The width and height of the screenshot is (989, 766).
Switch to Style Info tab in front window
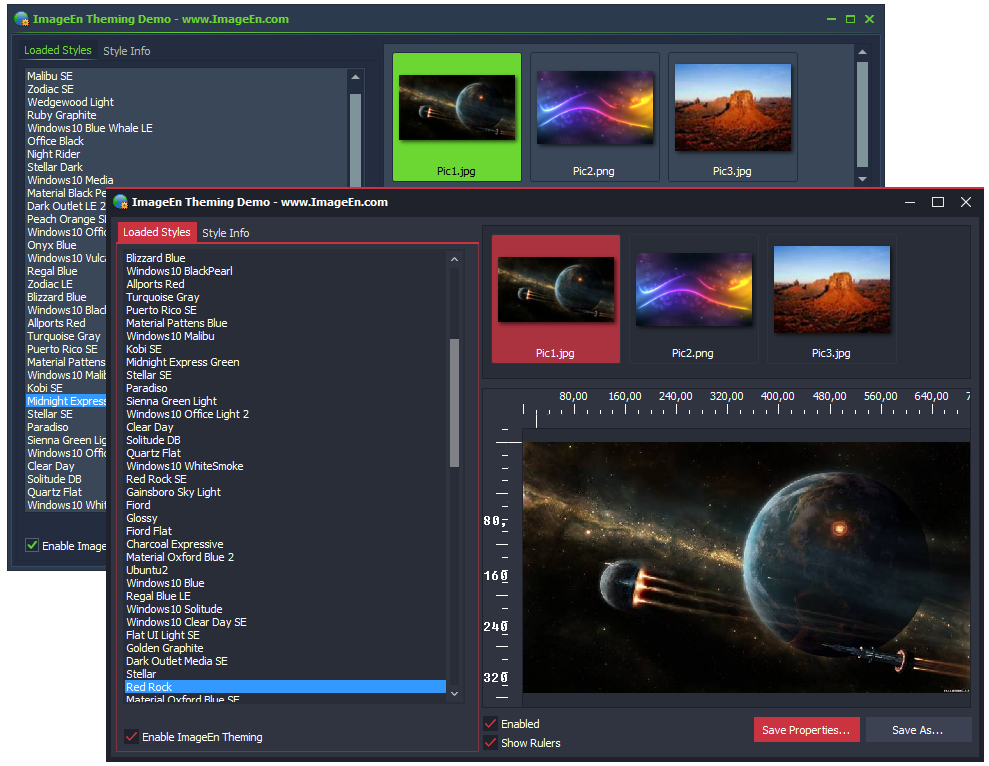pos(225,233)
